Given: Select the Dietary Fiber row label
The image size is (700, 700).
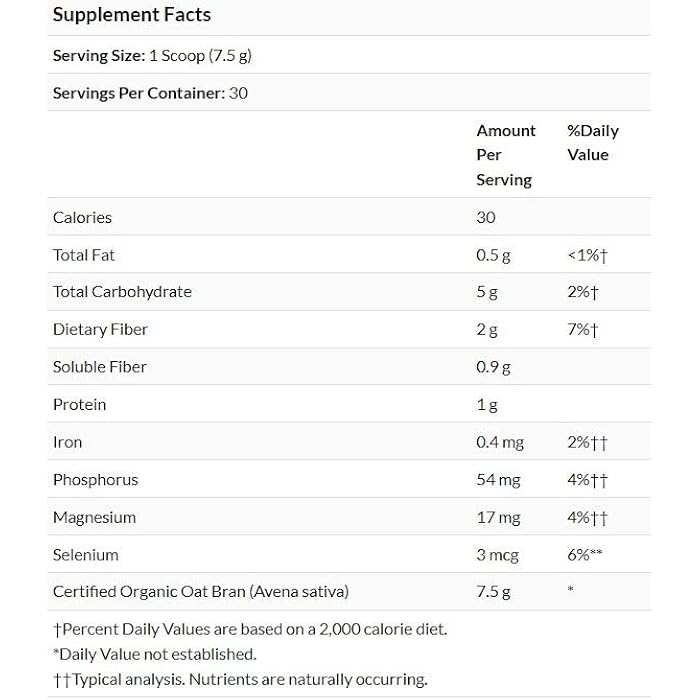Looking at the screenshot, I should (100, 329).
